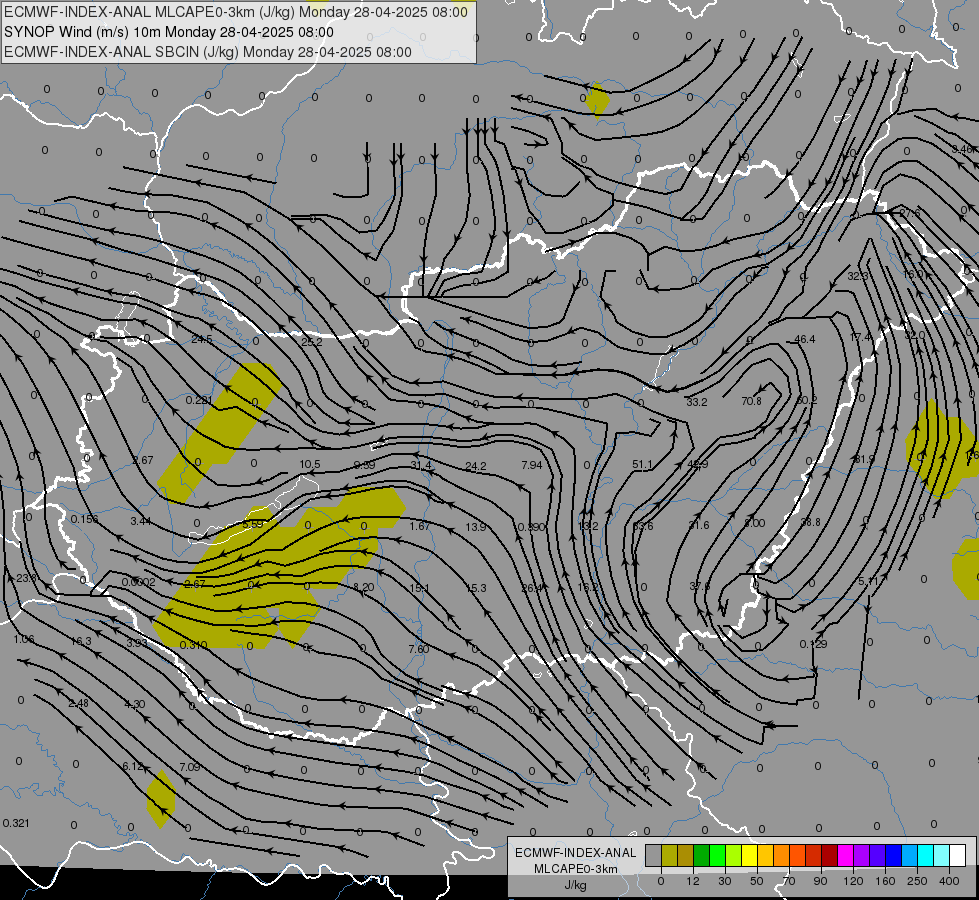Click the gray swatch in the legend
Viewport: 979px width, 900px height.
coord(654,855)
